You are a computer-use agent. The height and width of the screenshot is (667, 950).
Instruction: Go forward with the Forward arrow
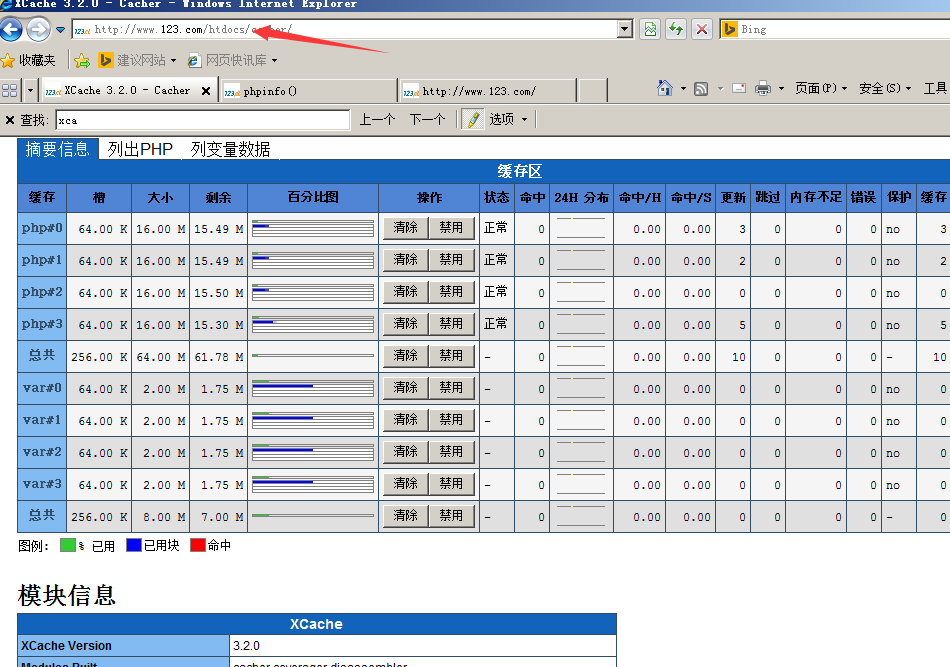point(39,29)
